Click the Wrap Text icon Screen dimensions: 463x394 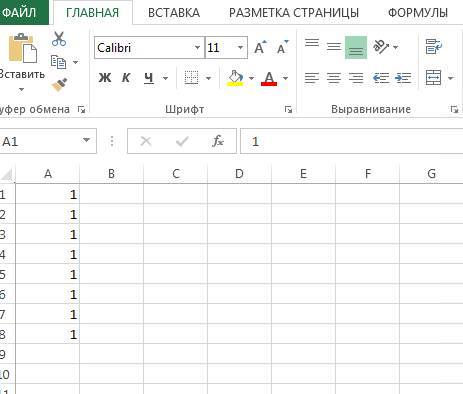(x=434, y=47)
